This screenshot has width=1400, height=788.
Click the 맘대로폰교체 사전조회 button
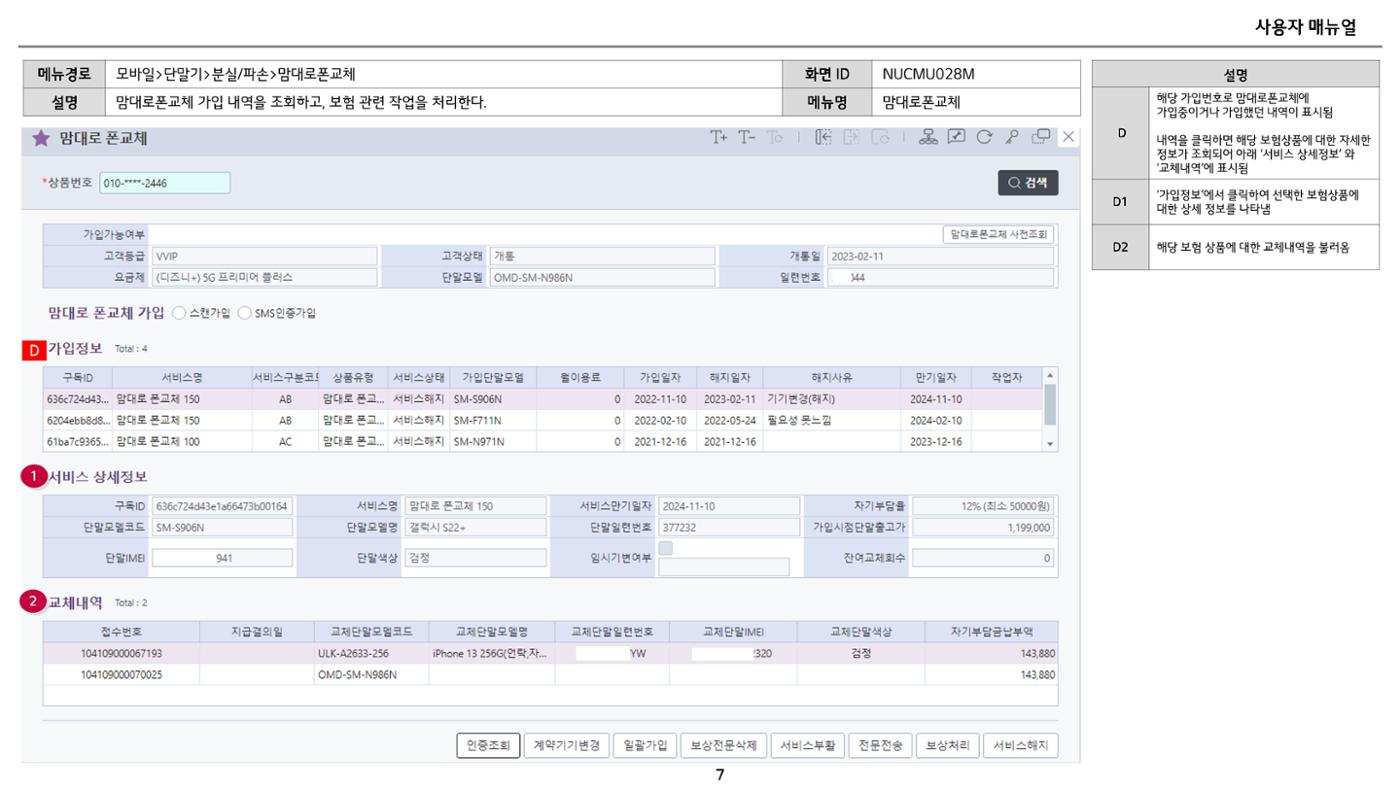[x=998, y=234]
